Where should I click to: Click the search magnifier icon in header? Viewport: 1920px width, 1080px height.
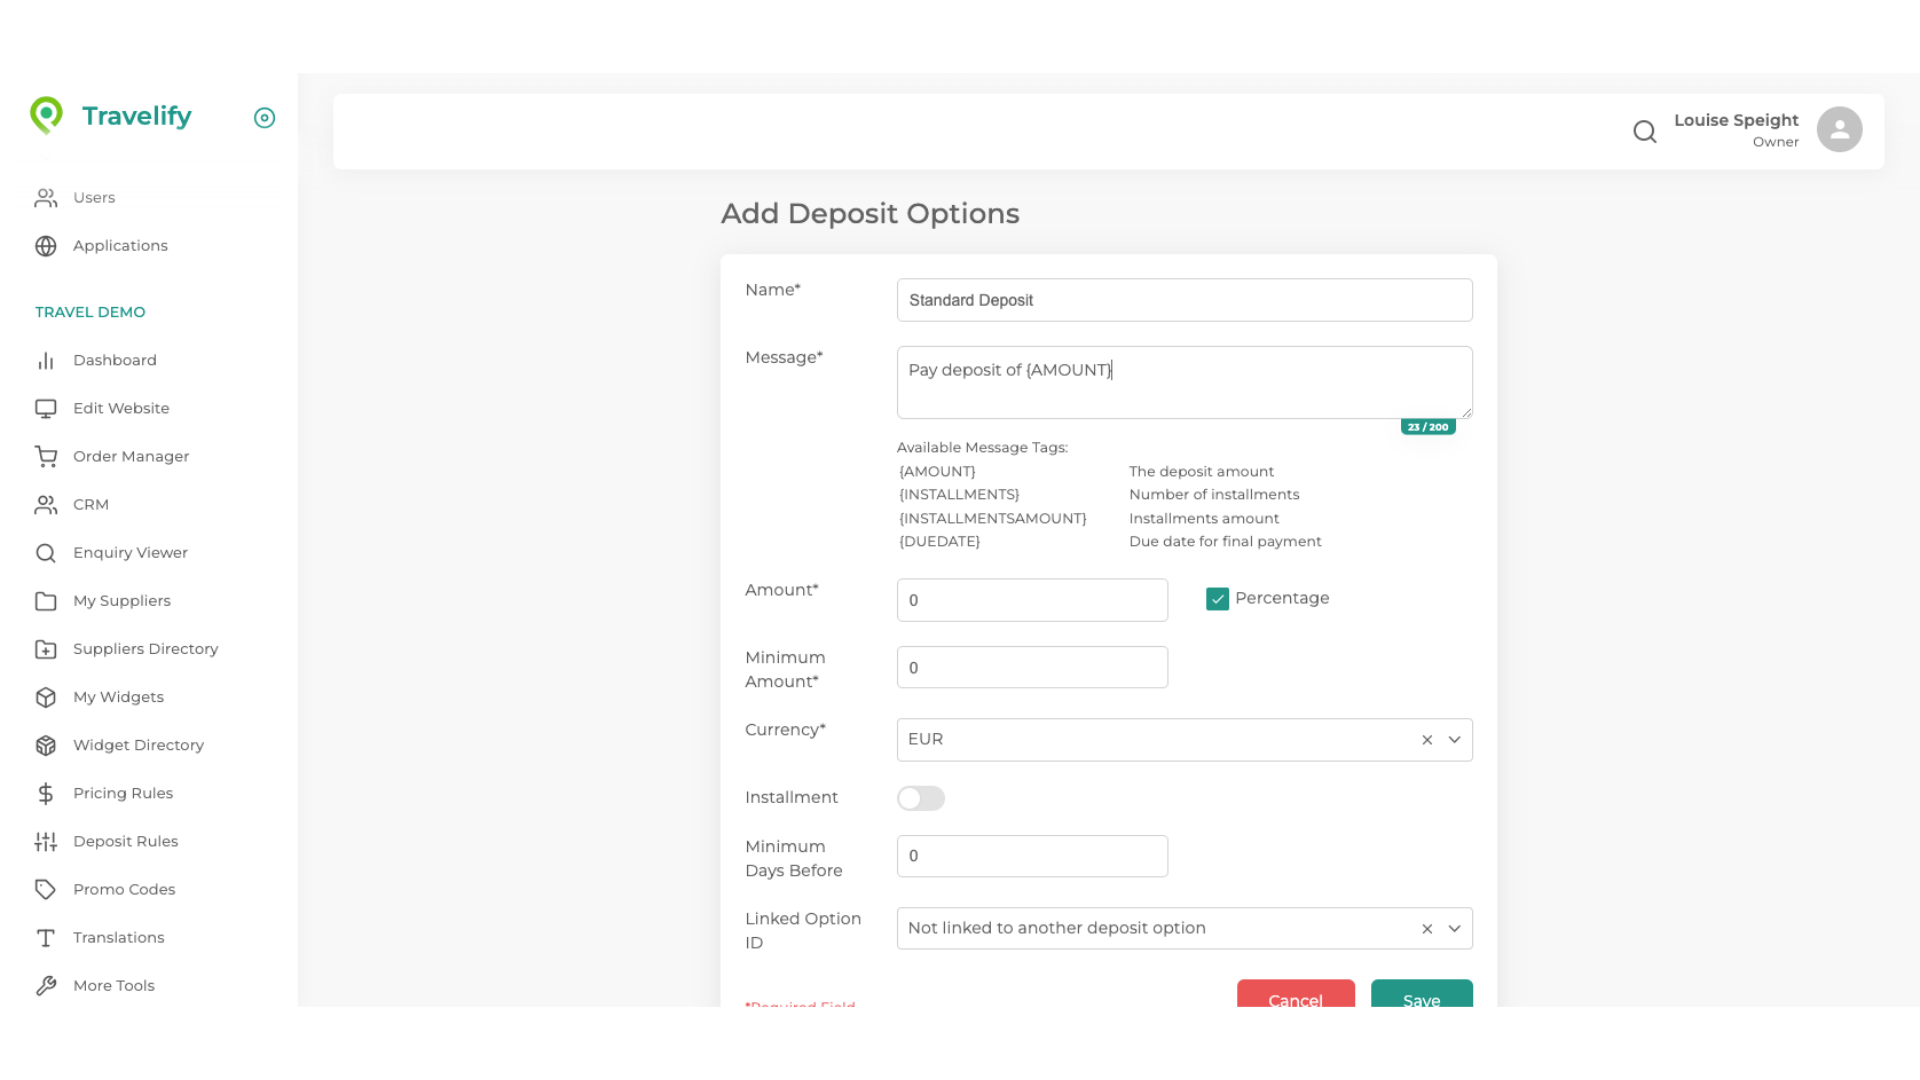(1644, 131)
